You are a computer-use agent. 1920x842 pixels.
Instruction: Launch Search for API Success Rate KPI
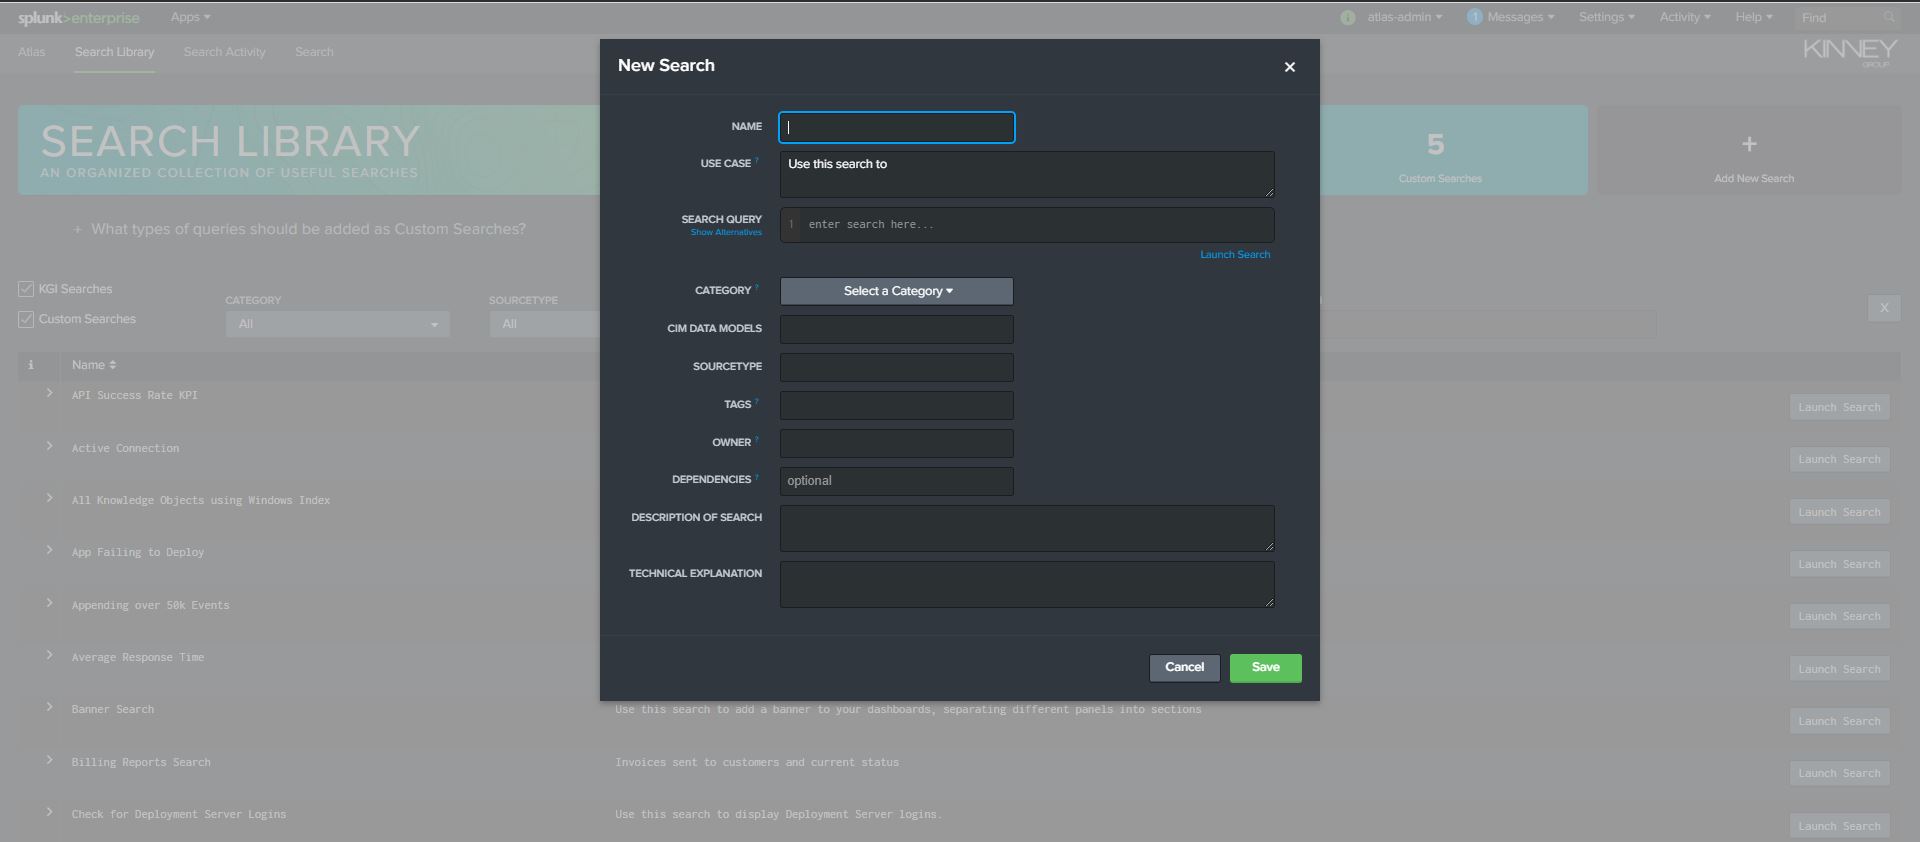tap(1839, 407)
